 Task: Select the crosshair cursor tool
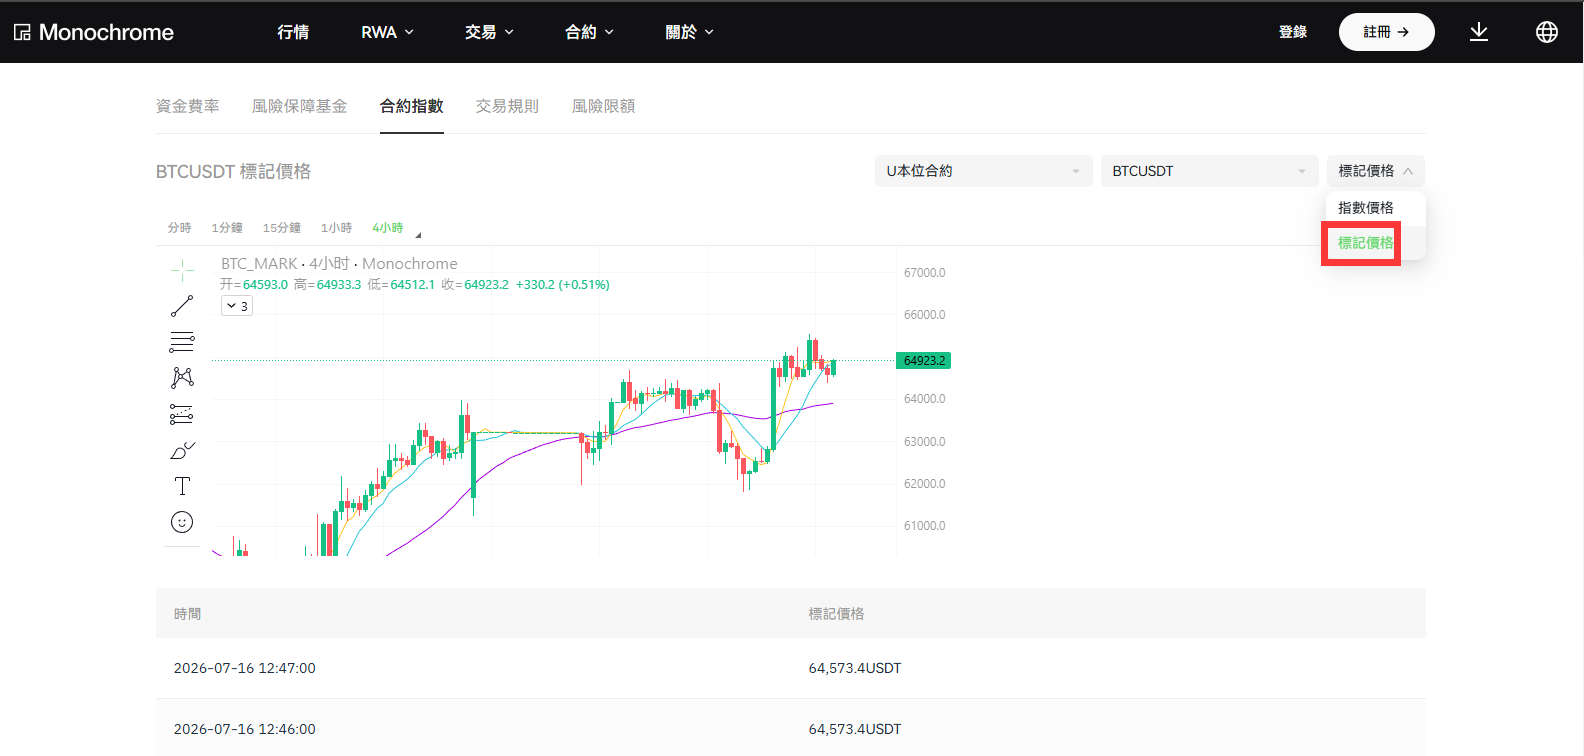tap(182, 270)
